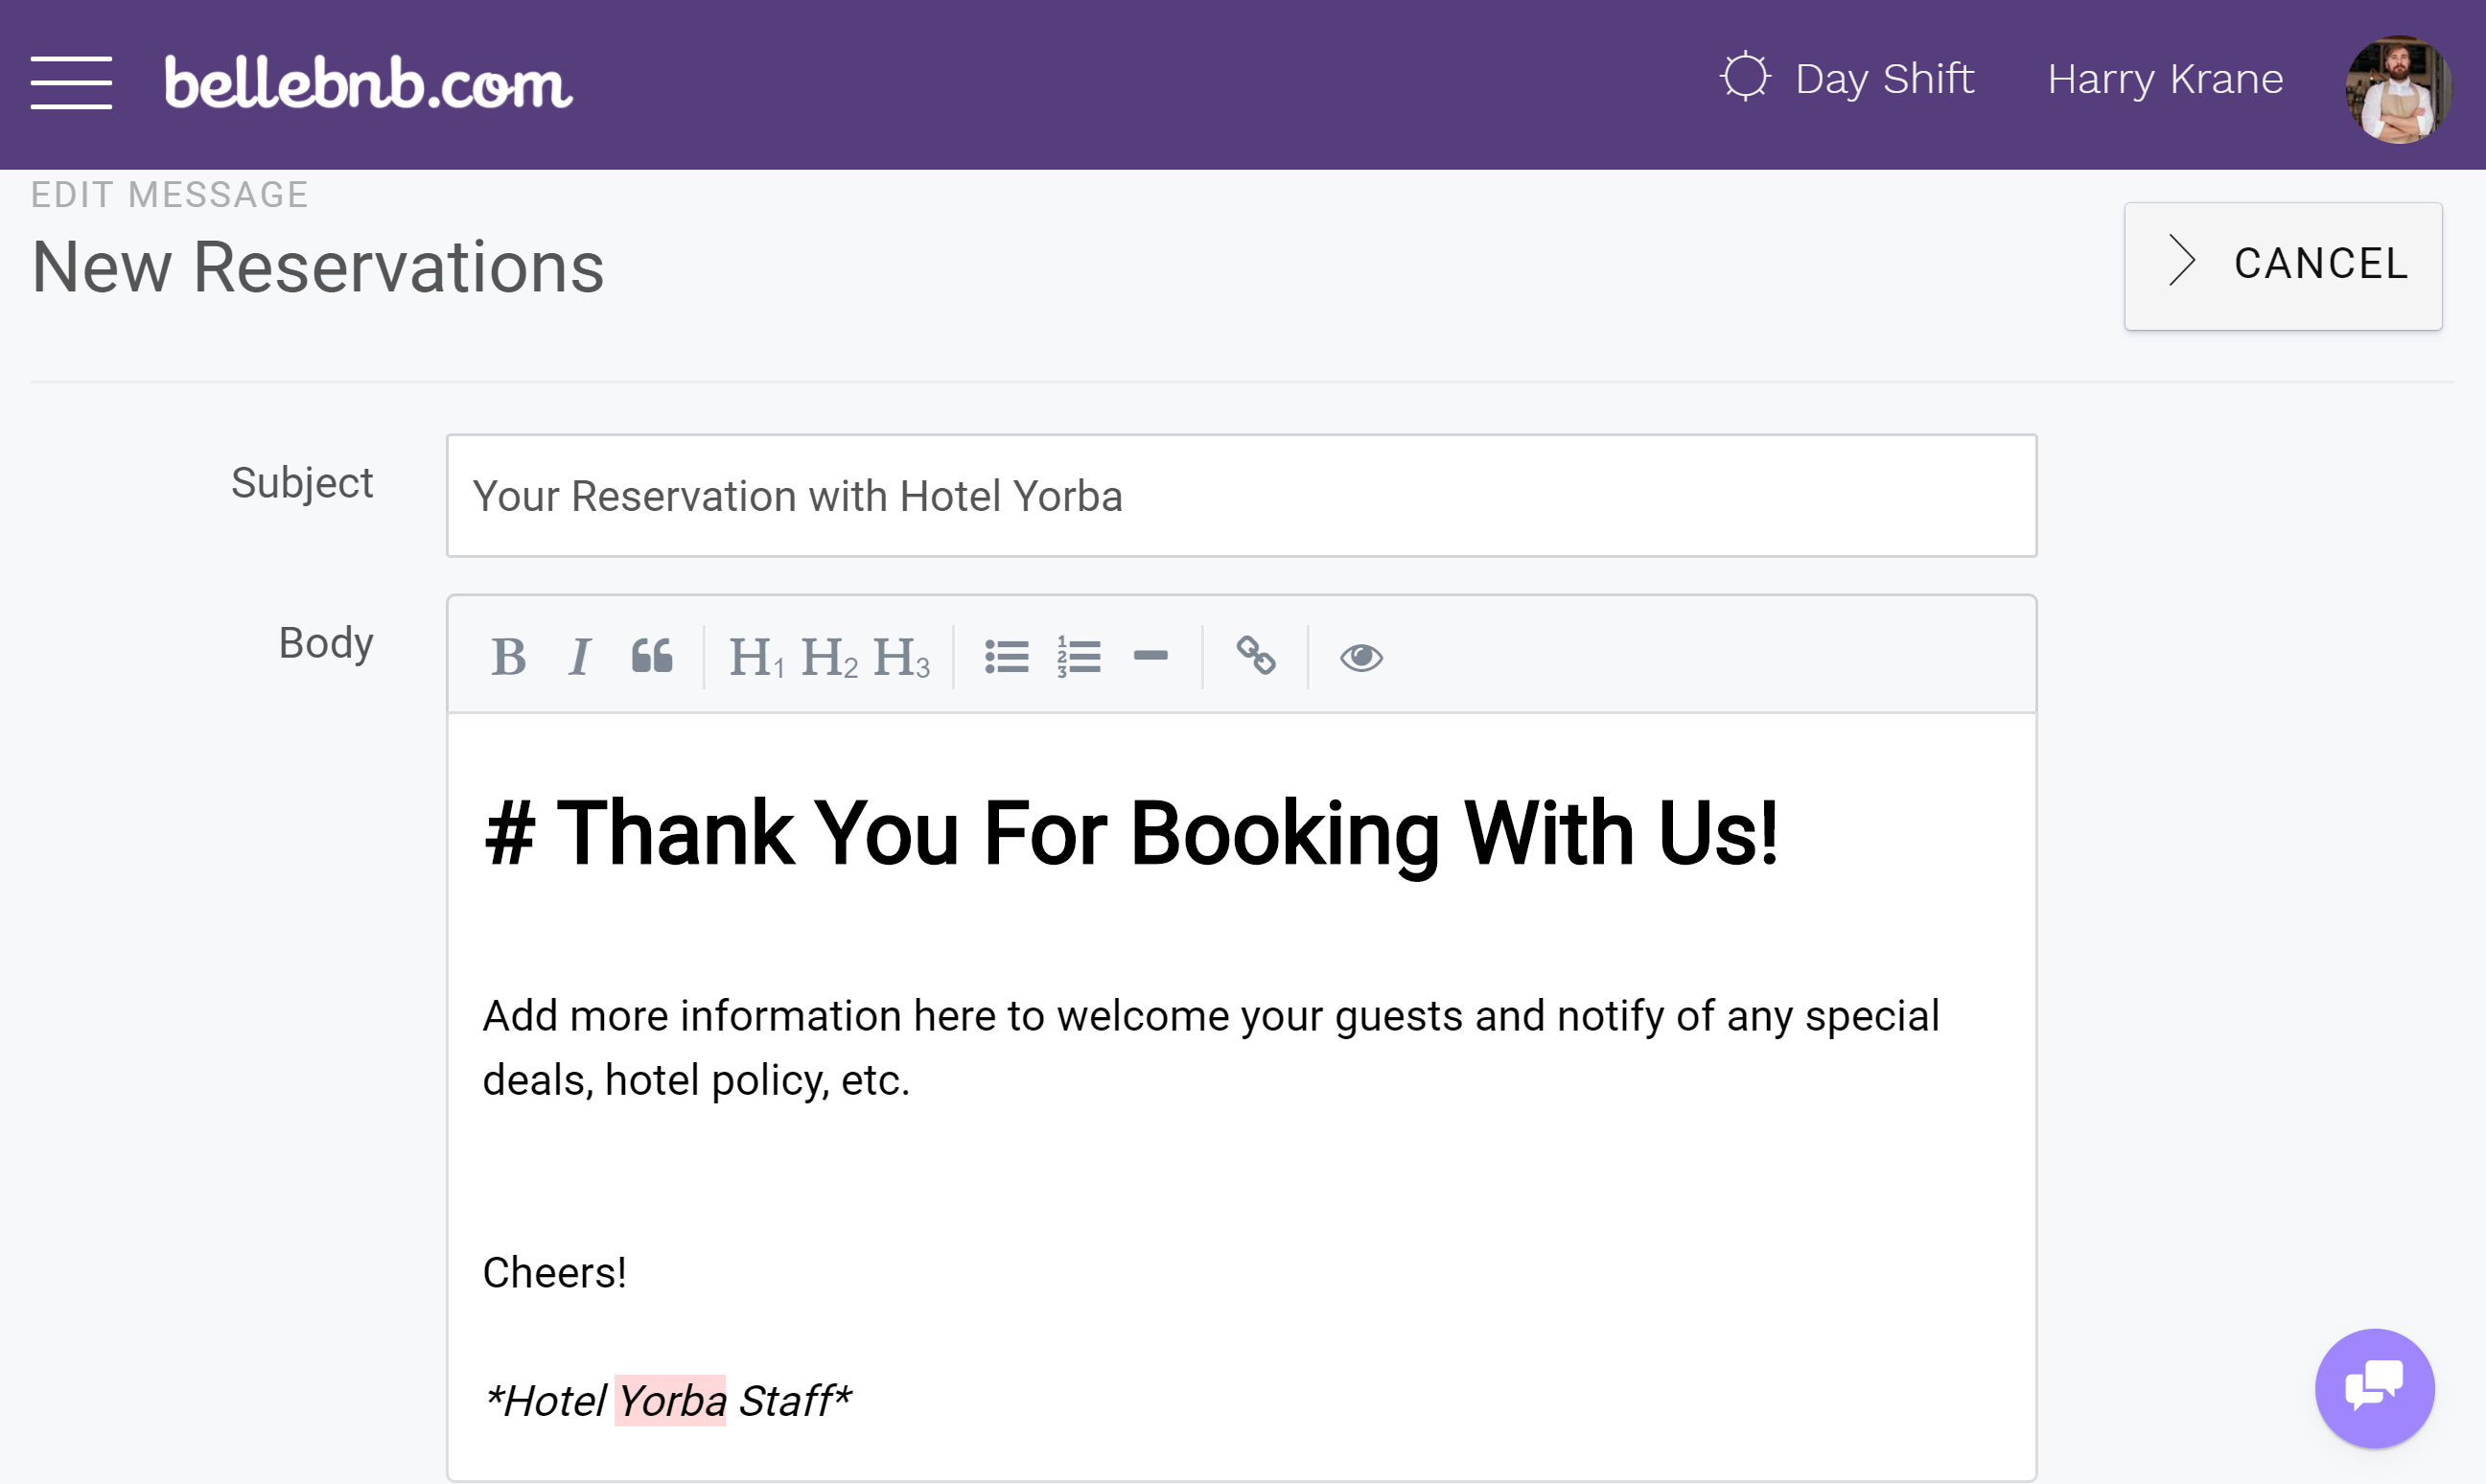The image size is (2486, 1484).
Task: Click the 'Cheers!' line in the body
Action: click(x=554, y=1273)
